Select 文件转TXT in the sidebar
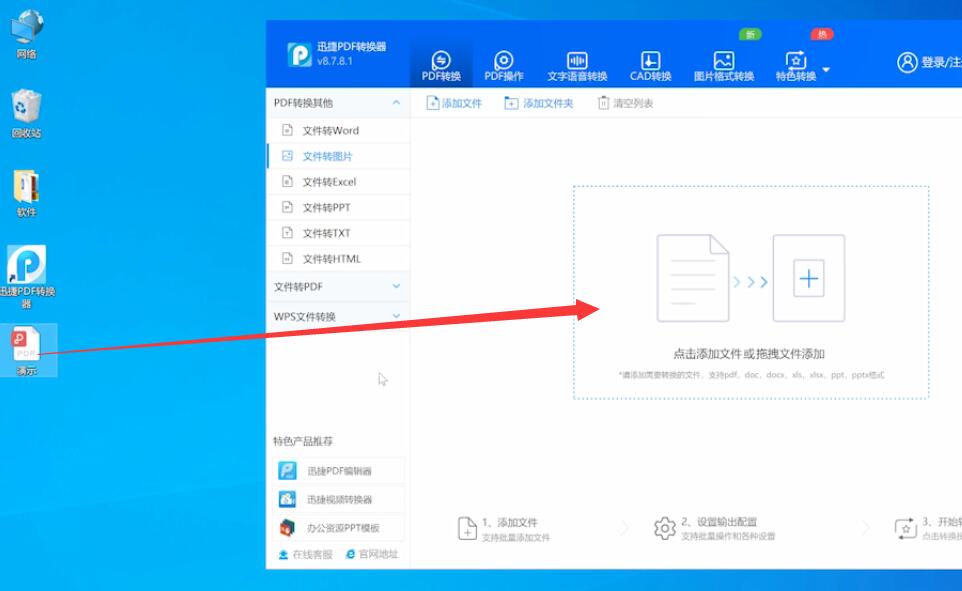 coord(339,233)
